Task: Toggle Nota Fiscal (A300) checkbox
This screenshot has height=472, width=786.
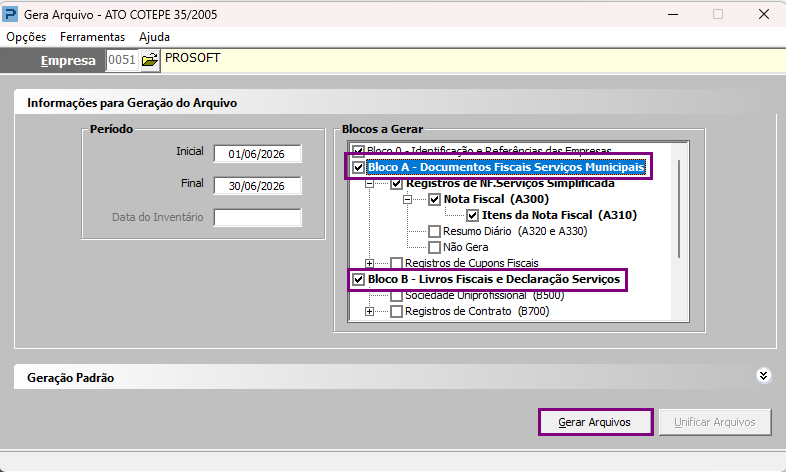Action: click(434, 199)
